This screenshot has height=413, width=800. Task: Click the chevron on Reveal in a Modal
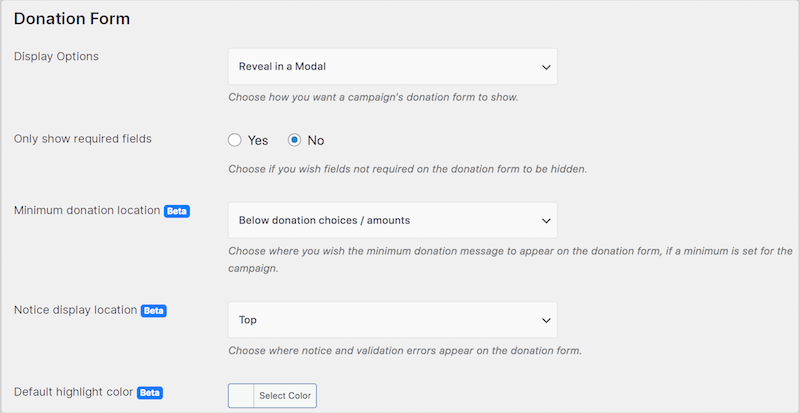(x=546, y=67)
